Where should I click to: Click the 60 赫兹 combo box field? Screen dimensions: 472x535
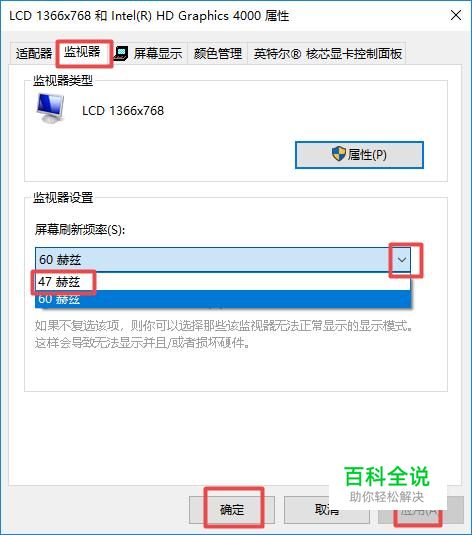[x=223, y=260]
